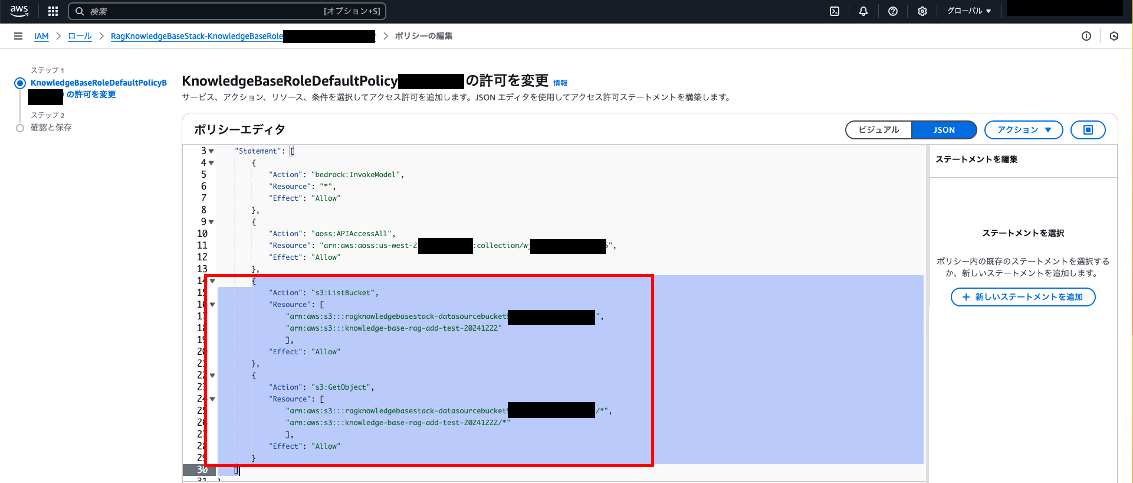Open the AWS console home logo
1133x483 pixels.
tap(19, 11)
